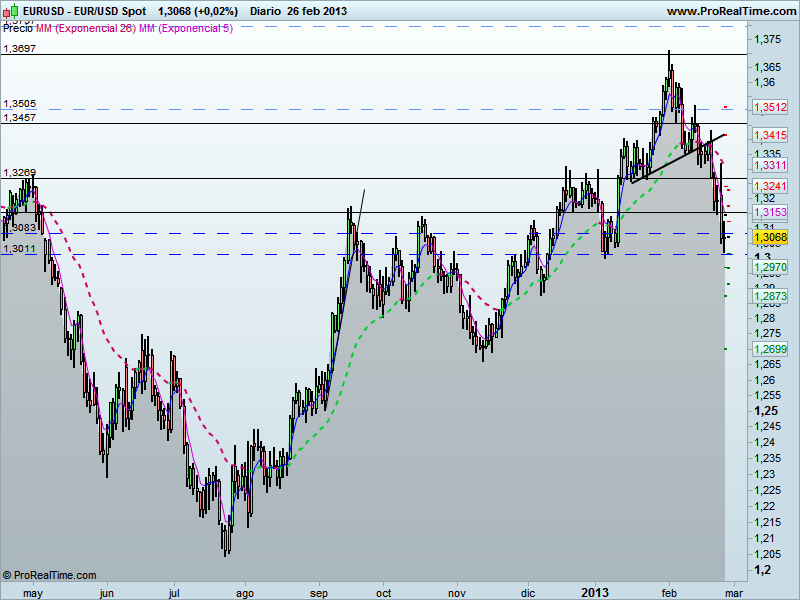This screenshot has width=800, height=600.
Task: Click the Precio indicator label
Action: click(18, 29)
